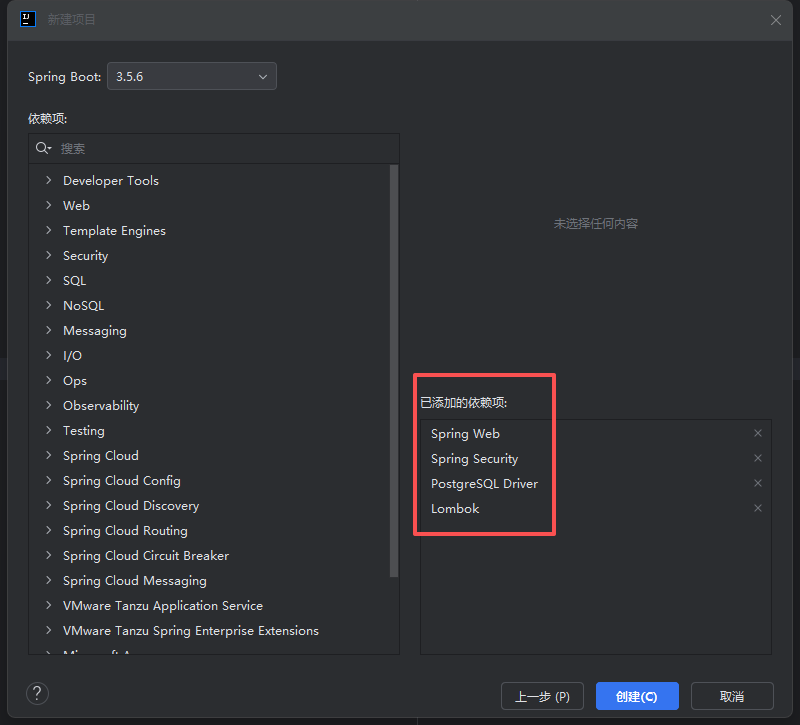Remove the Lombok dependency
Image resolution: width=800 pixels, height=725 pixels.
point(758,508)
